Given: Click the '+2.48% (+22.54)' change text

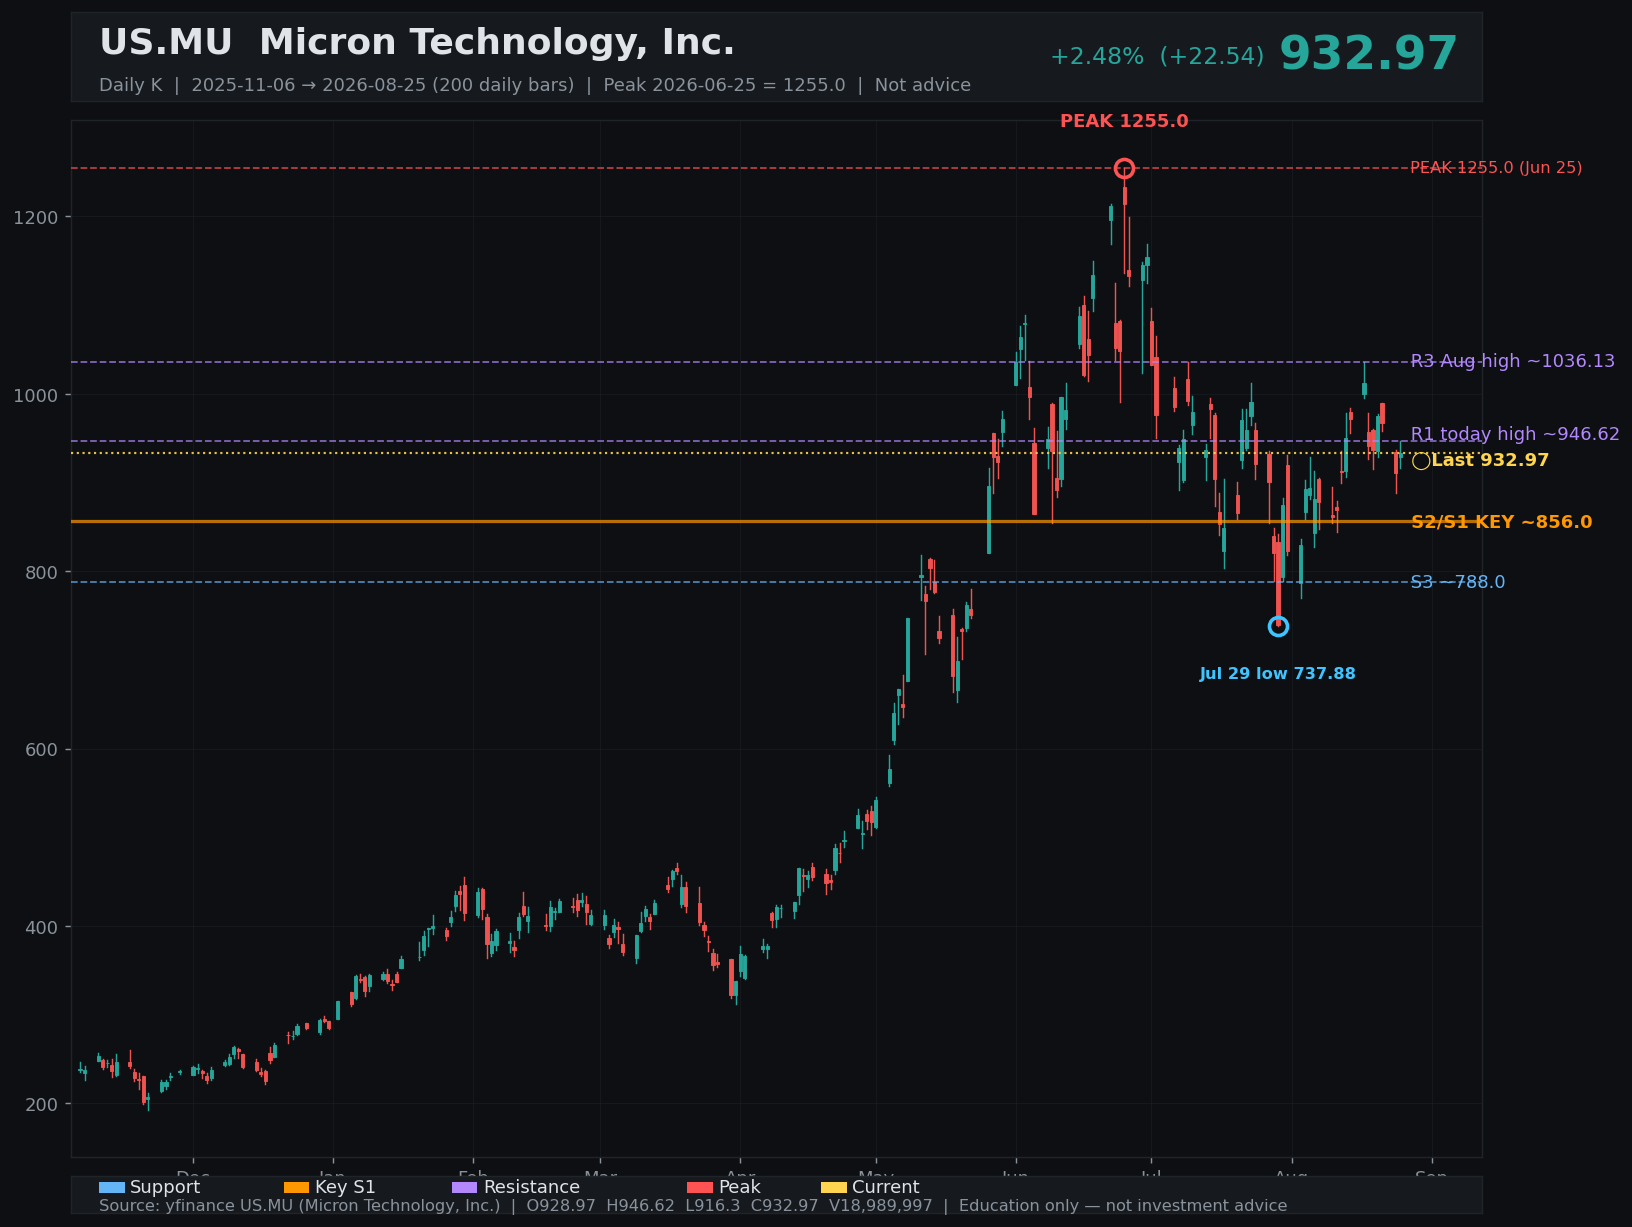Looking at the screenshot, I should [x=1157, y=57].
